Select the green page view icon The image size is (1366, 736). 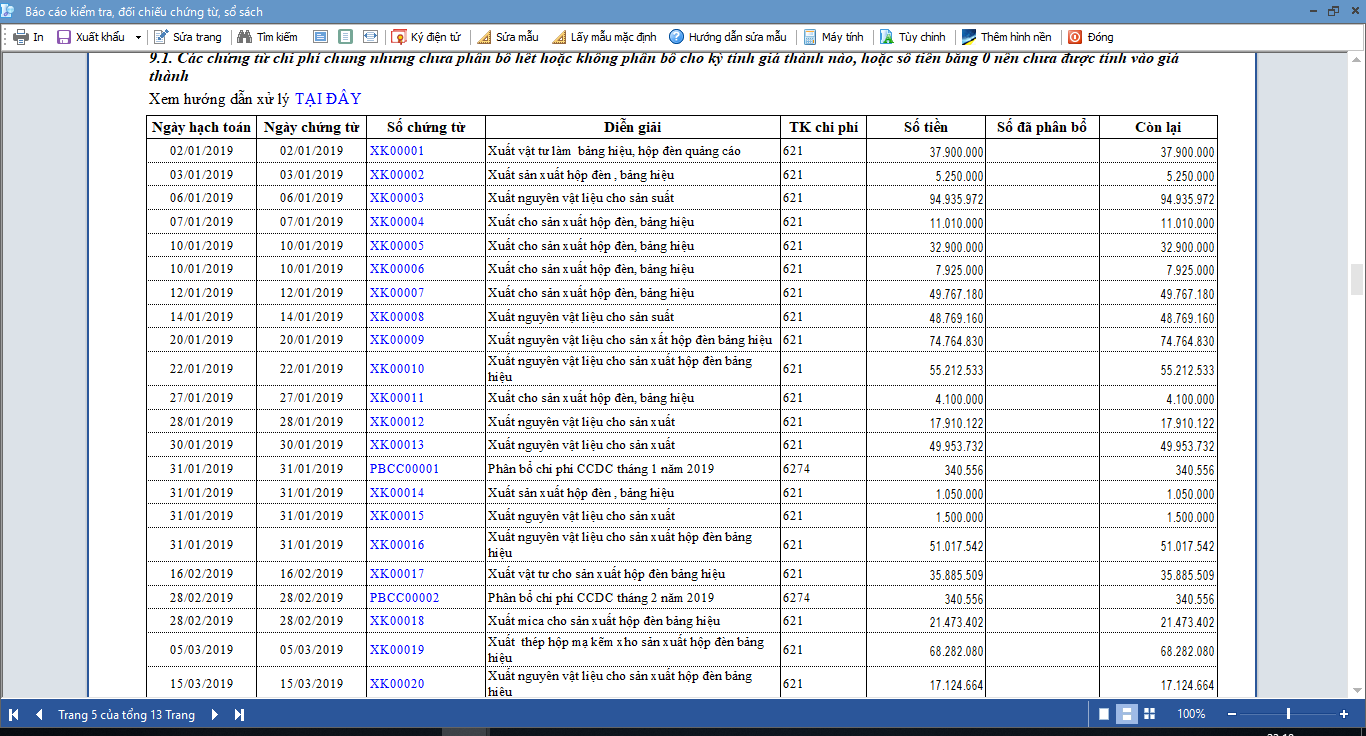(x=345, y=37)
